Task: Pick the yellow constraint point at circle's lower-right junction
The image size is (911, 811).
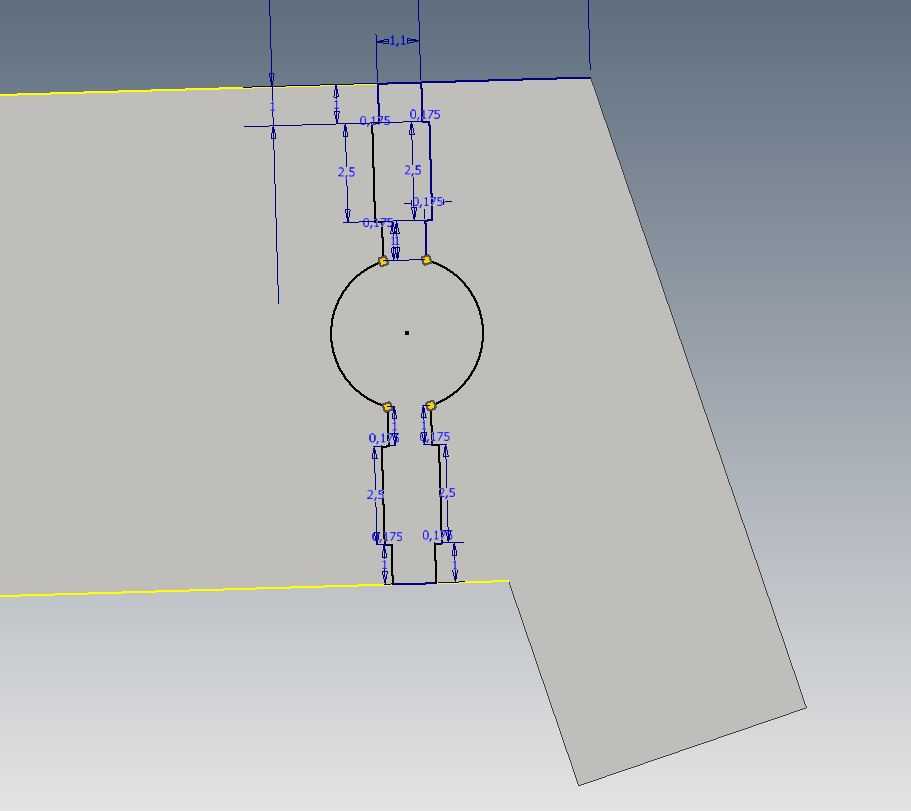Action: (431, 405)
